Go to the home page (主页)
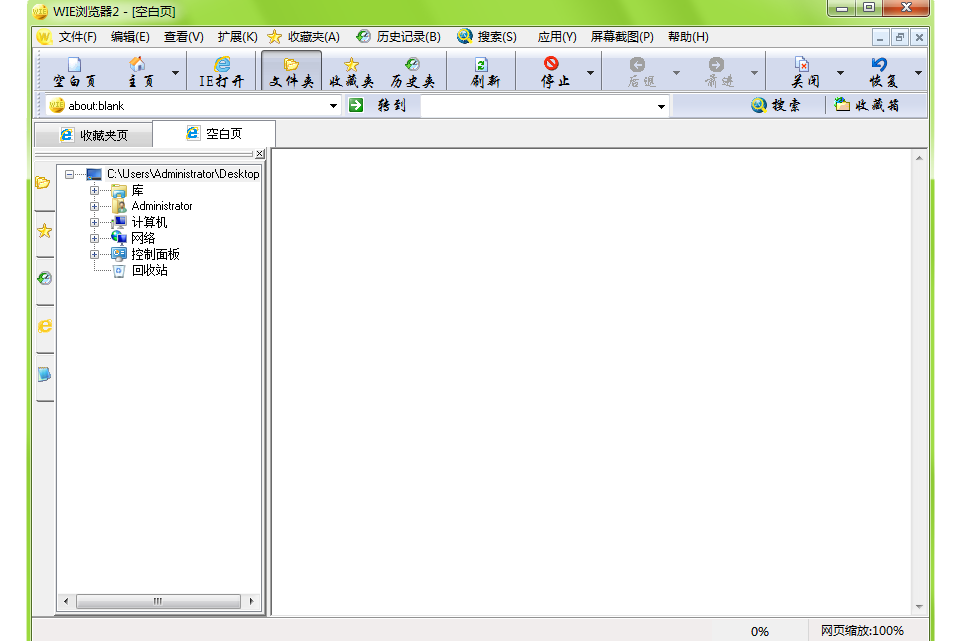The height and width of the screenshot is (641, 961). tap(140, 72)
